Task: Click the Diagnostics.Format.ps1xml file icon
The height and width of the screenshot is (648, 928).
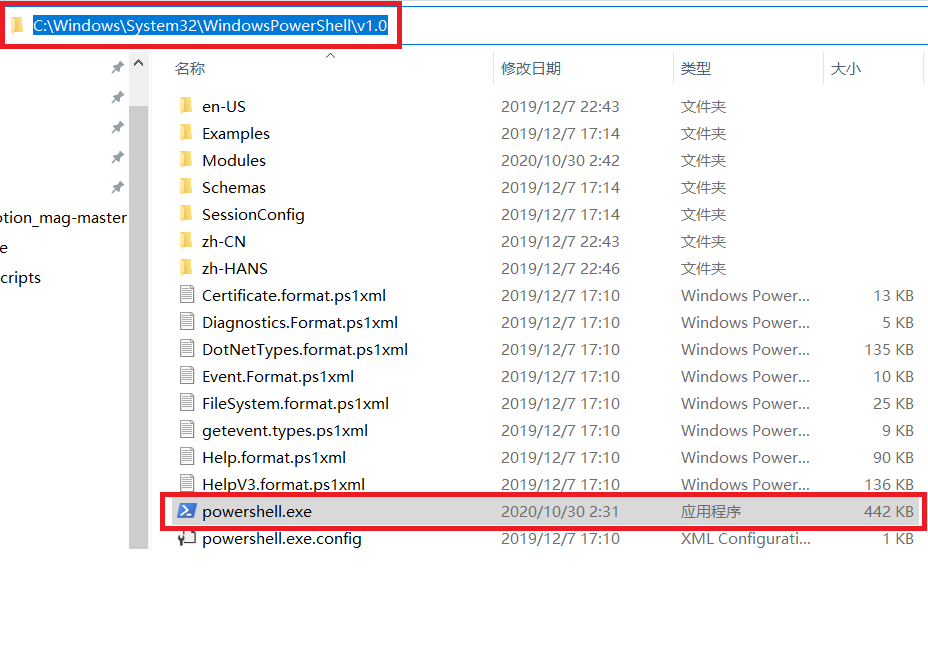Action: (187, 322)
